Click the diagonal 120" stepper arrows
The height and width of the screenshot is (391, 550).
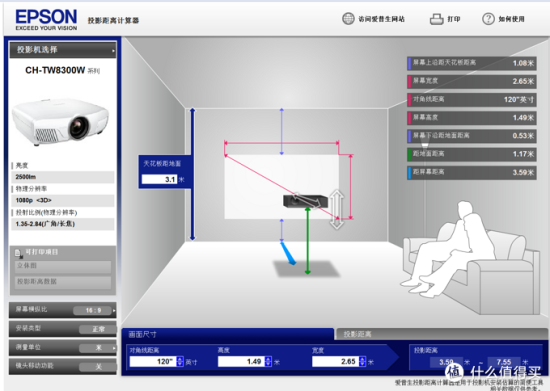180,362
